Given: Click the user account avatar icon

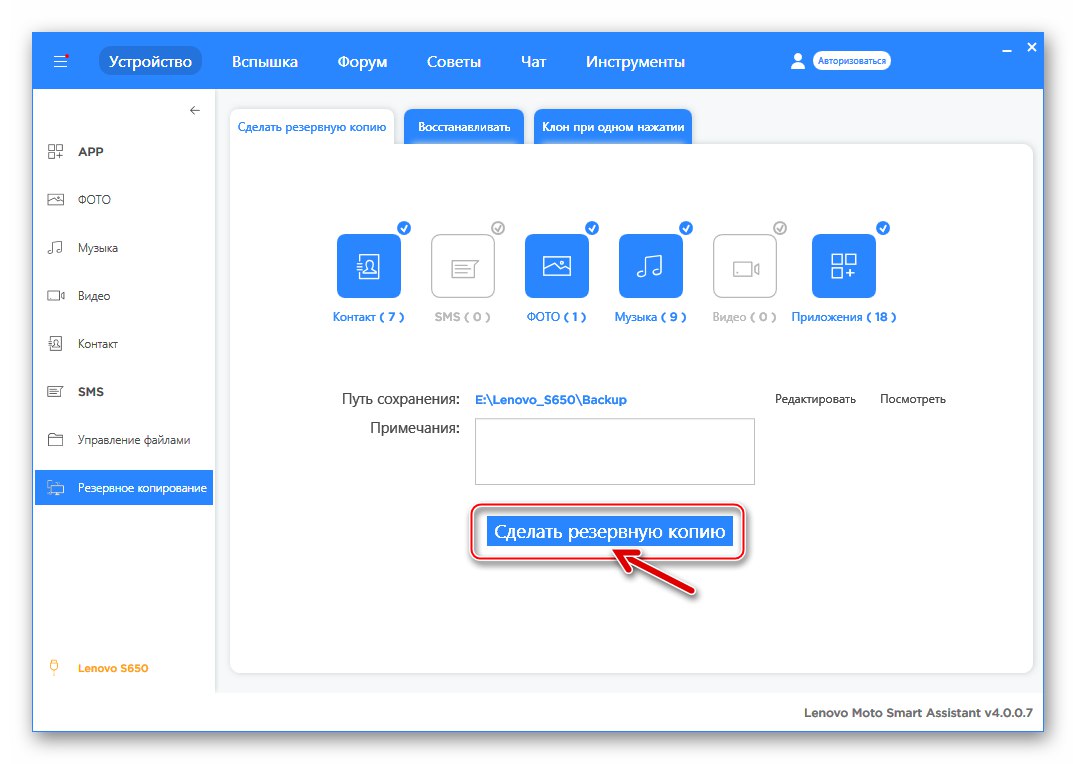Looking at the screenshot, I should 797,61.
